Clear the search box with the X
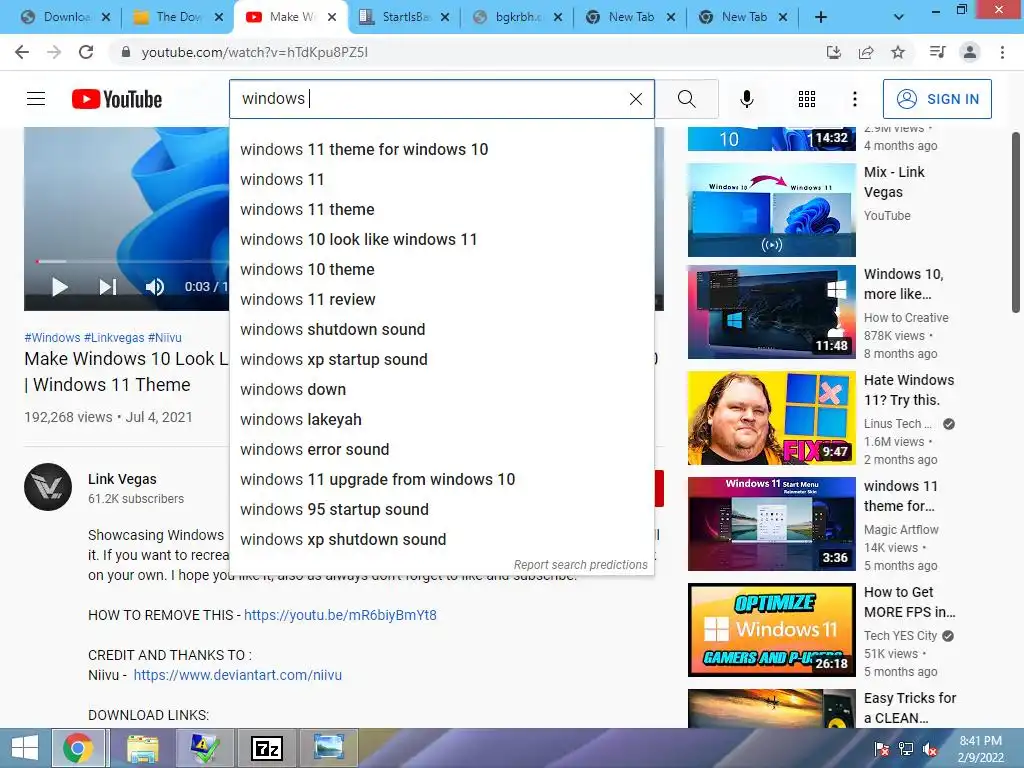 pyautogui.click(x=635, y=99)
